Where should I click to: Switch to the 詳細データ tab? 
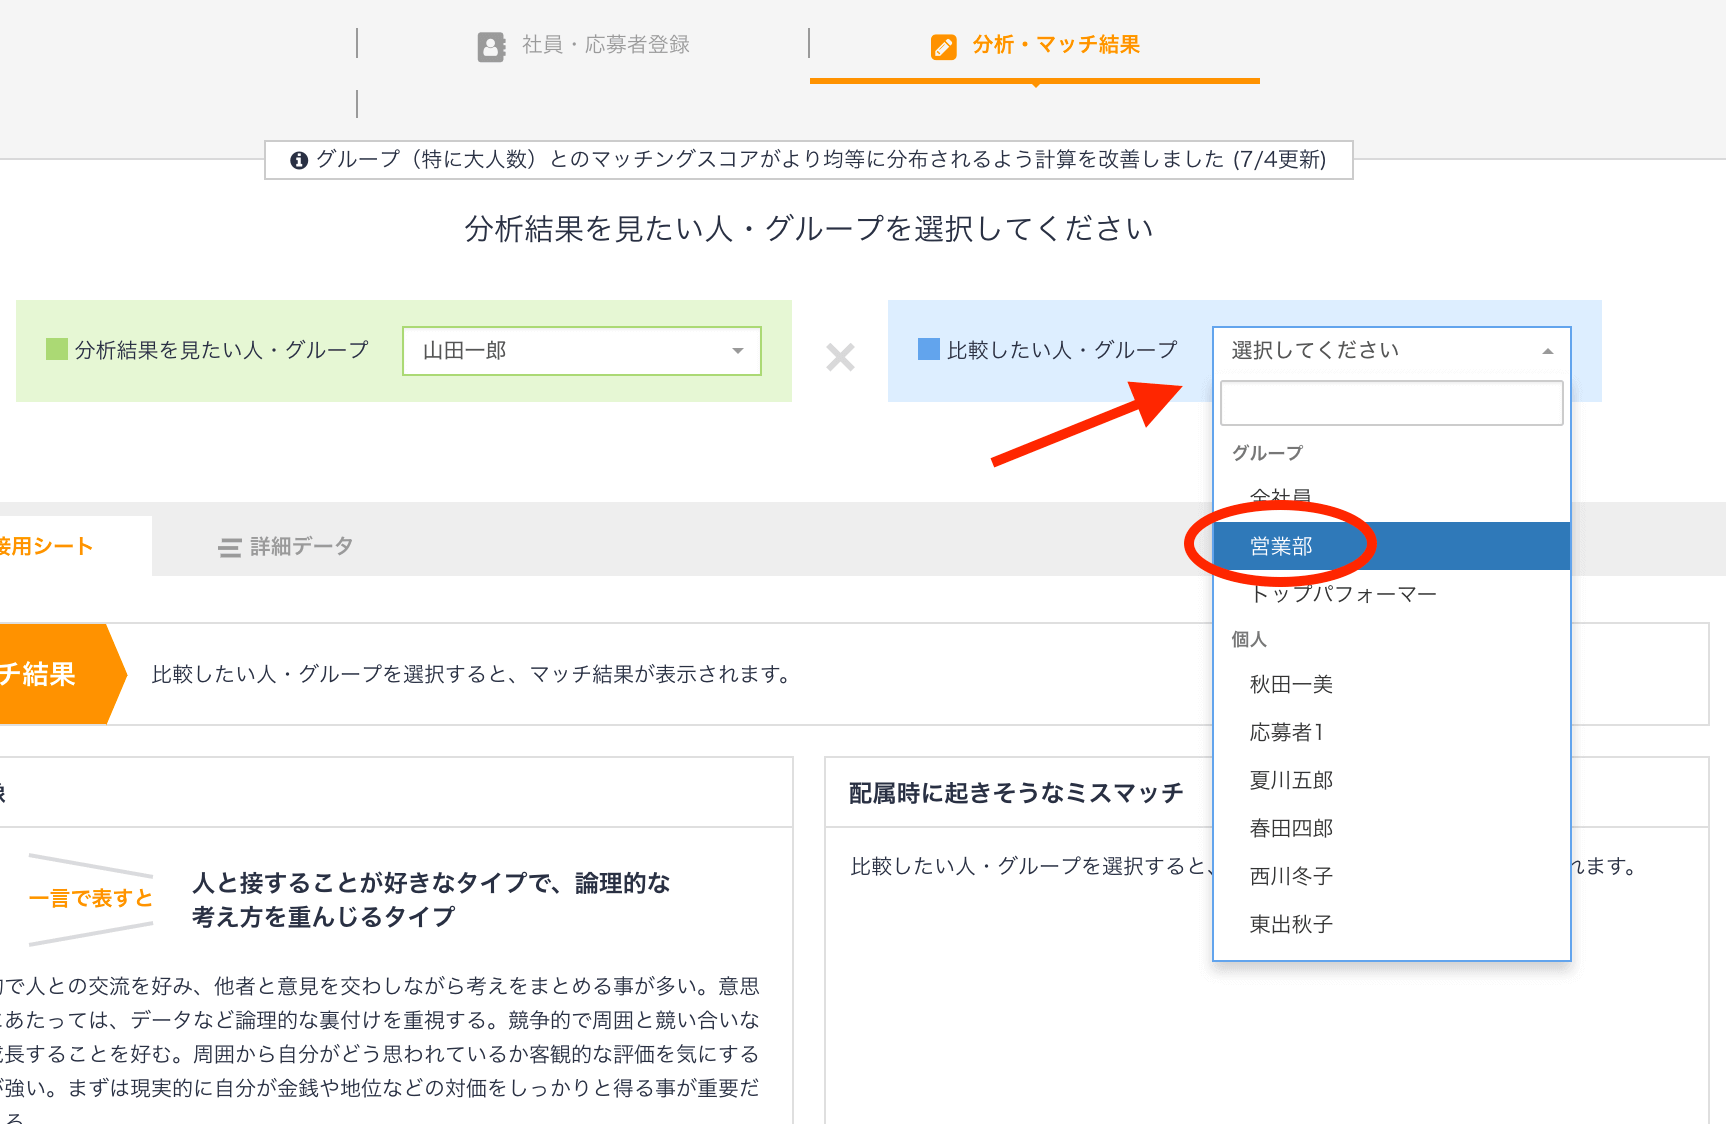pyautogui.click(x=300, y=546)
